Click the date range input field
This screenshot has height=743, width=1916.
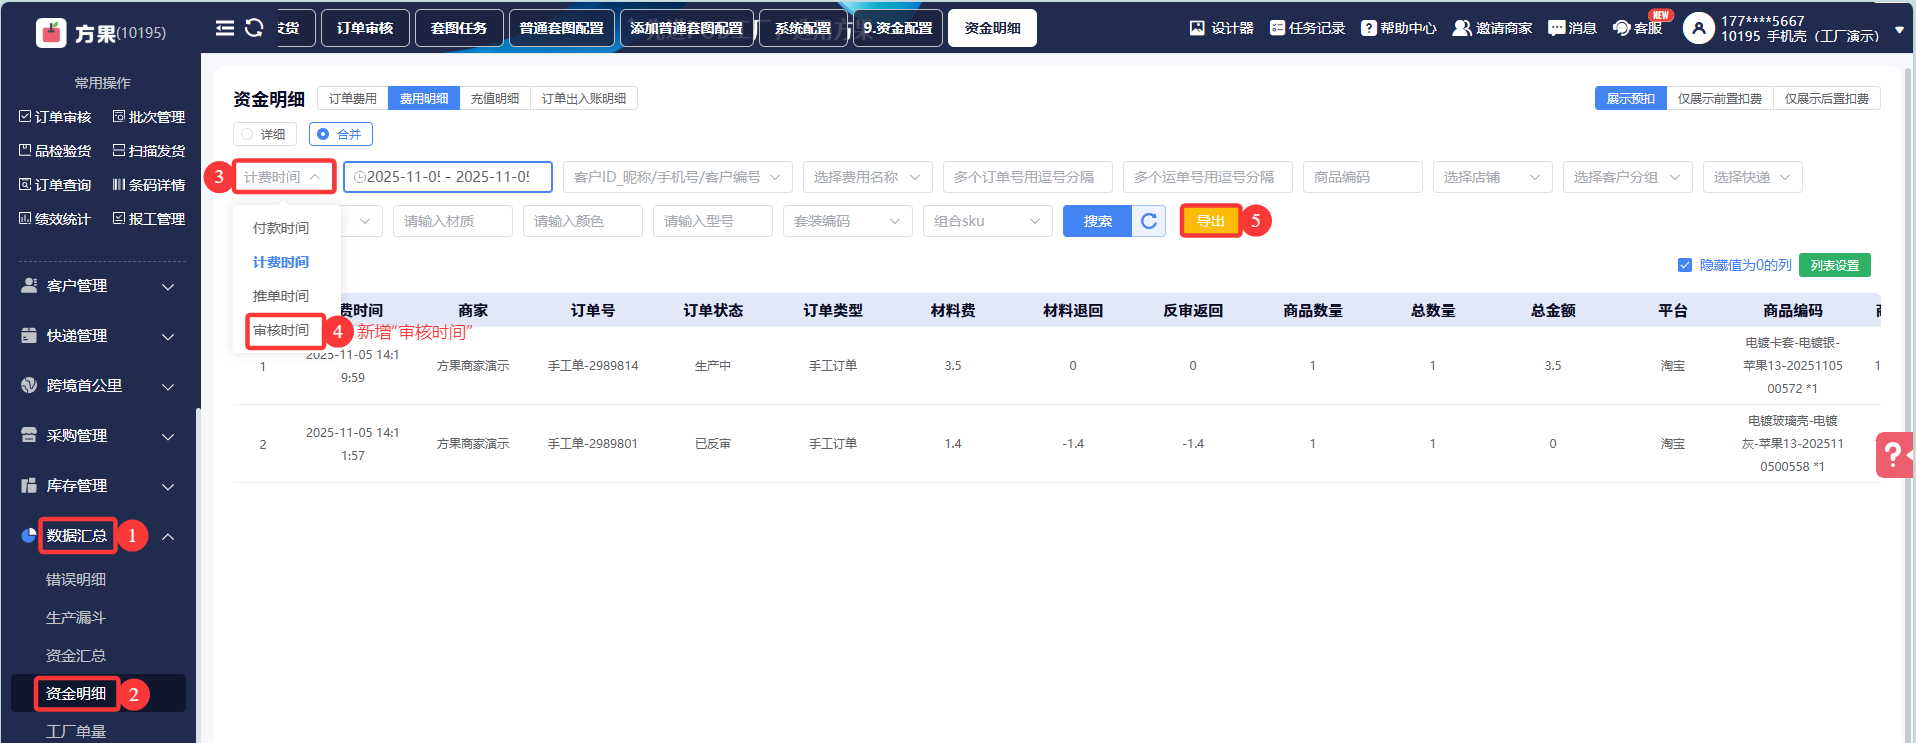[447, 177]
